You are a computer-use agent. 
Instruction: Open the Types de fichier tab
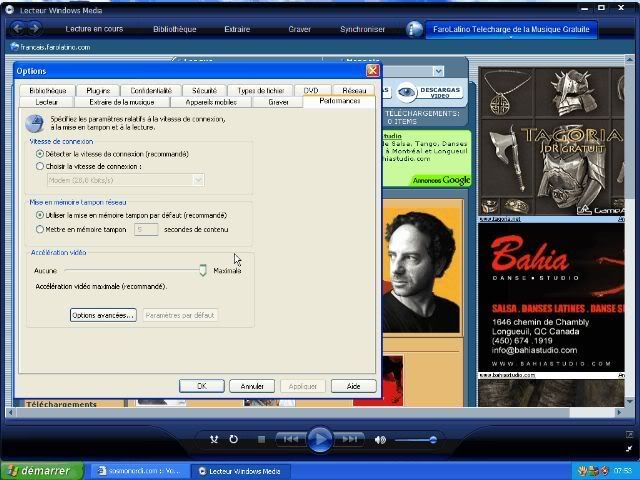click(x=260, y=91)
